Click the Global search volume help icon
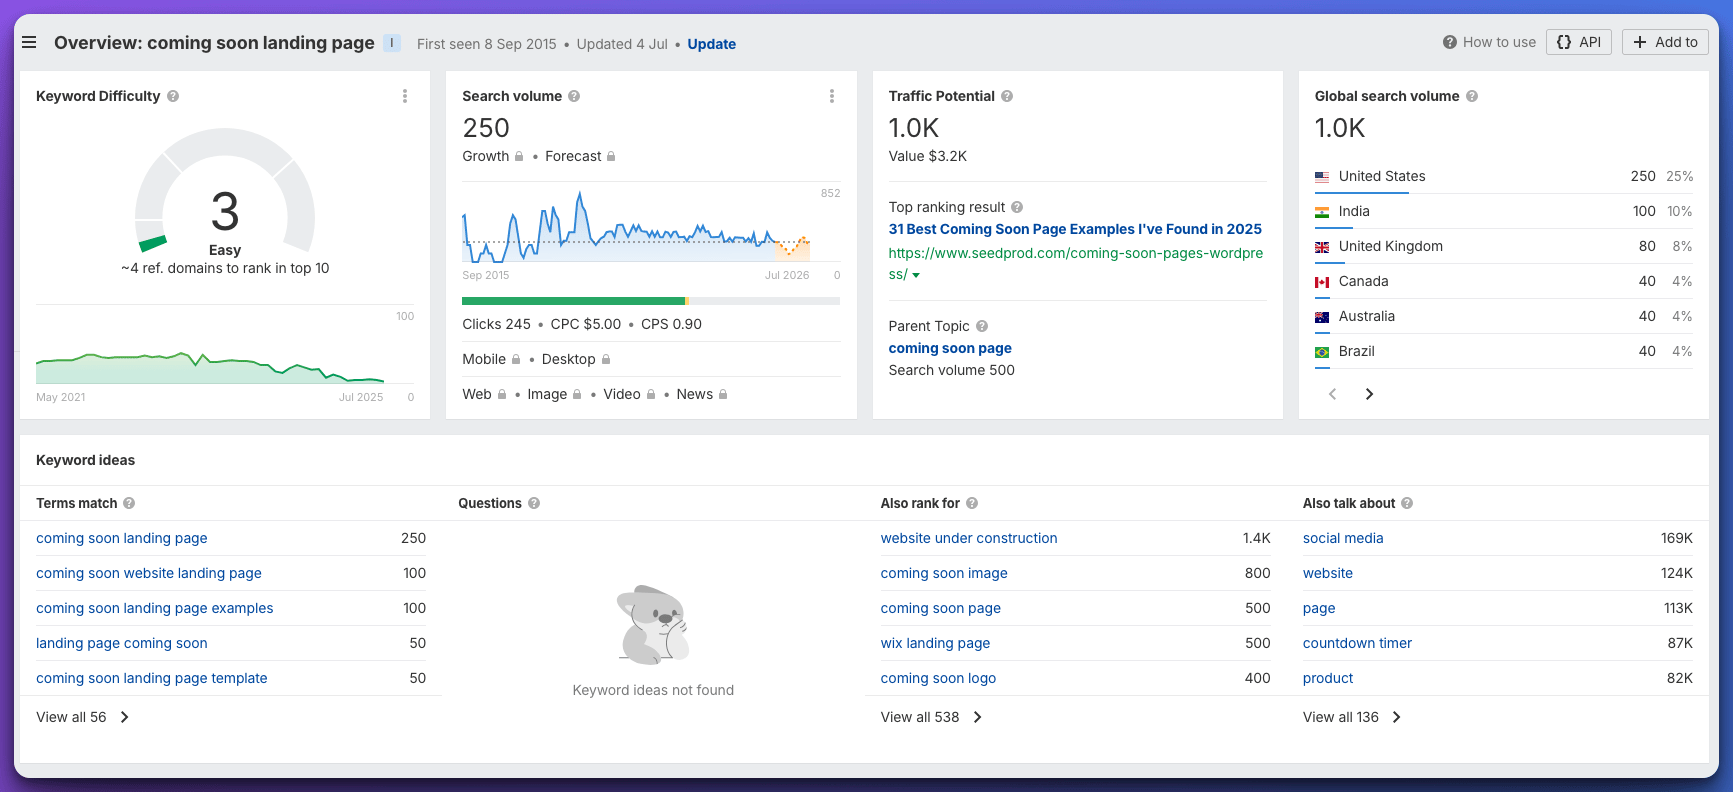Viewport: 1733px width, 792px height. click(1472, 96)
